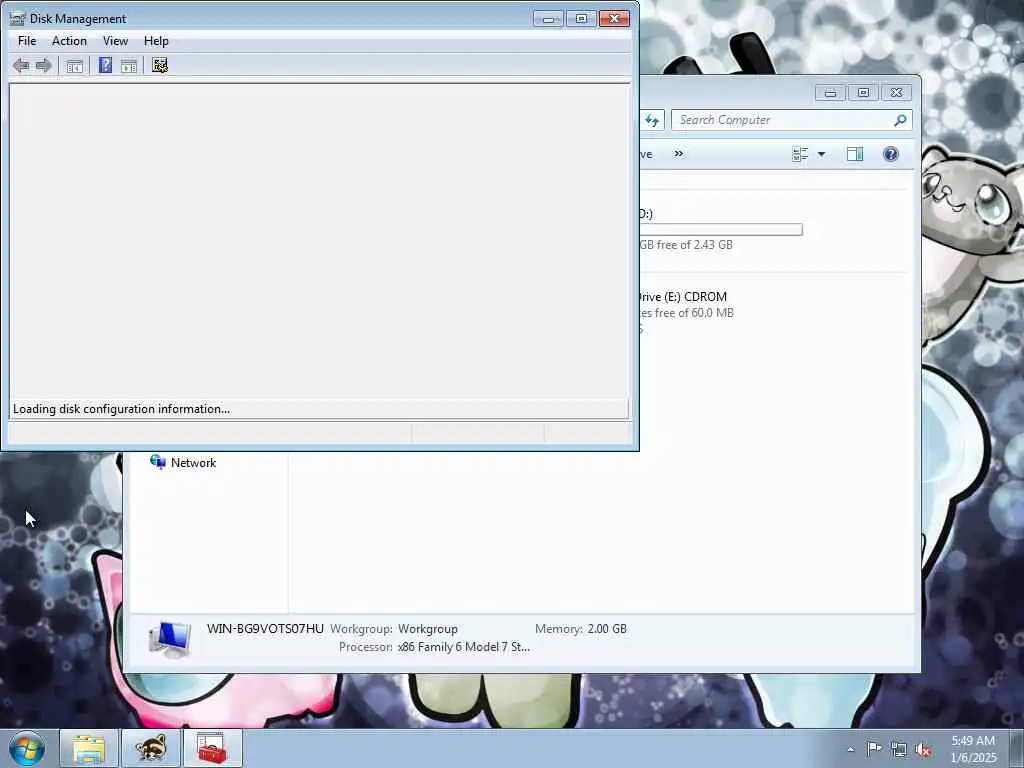Minimize the Disk Management window
The width and height of the screenshot is (1024, 768).
(549, 18)
